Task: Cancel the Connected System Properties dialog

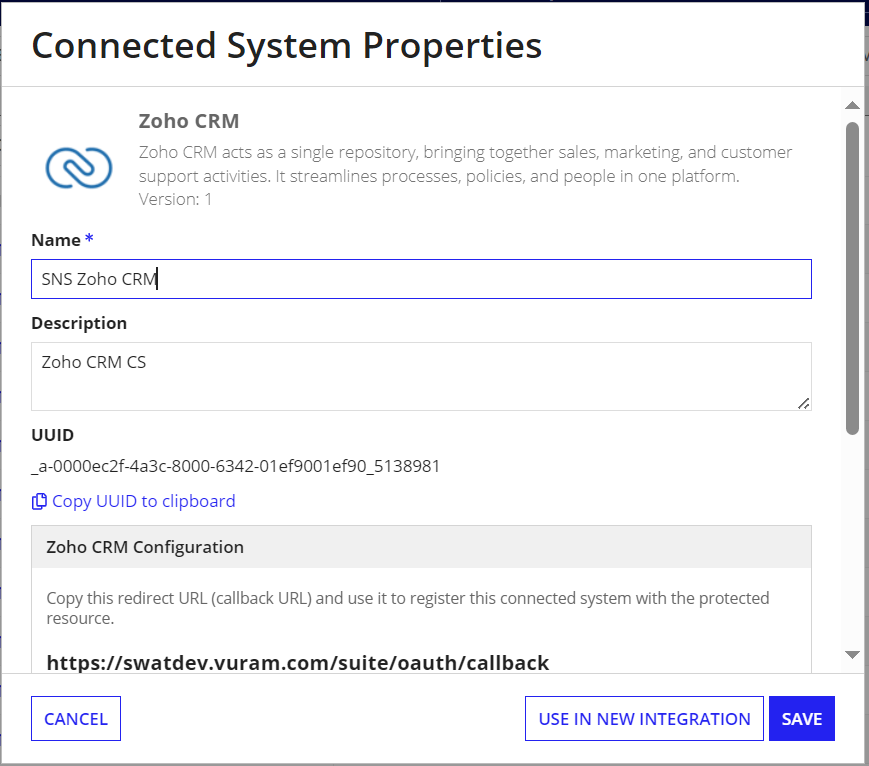Action: (76, 718)
